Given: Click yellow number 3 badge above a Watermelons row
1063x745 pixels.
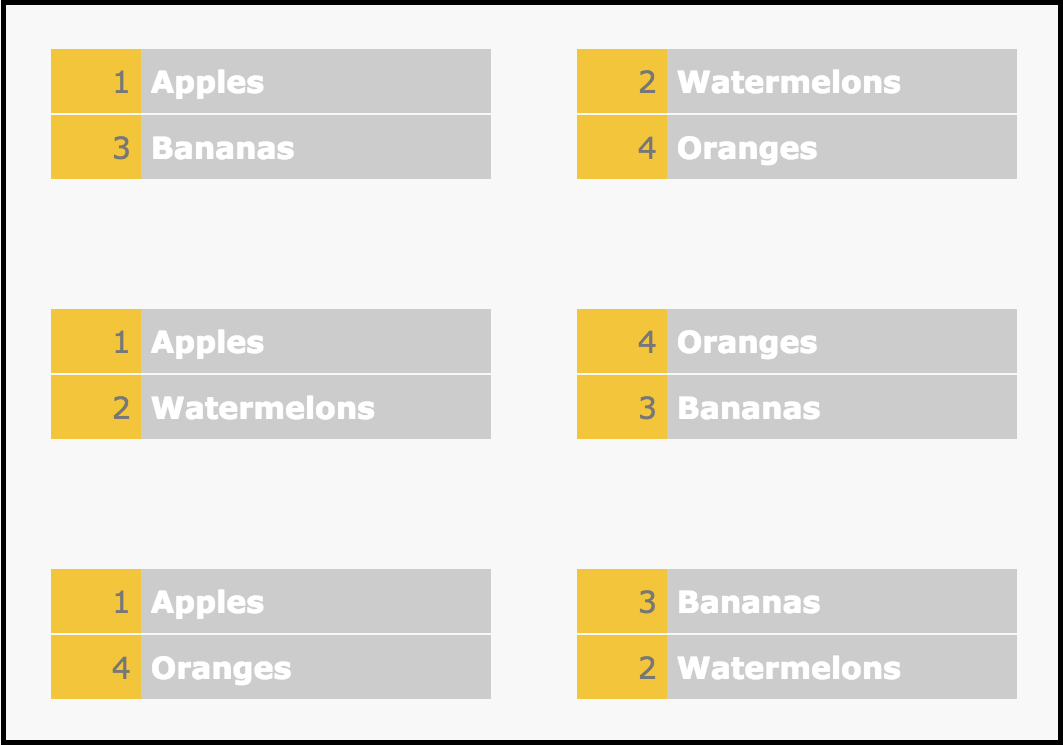Looking at the screenshot, I should click(622, 601).
